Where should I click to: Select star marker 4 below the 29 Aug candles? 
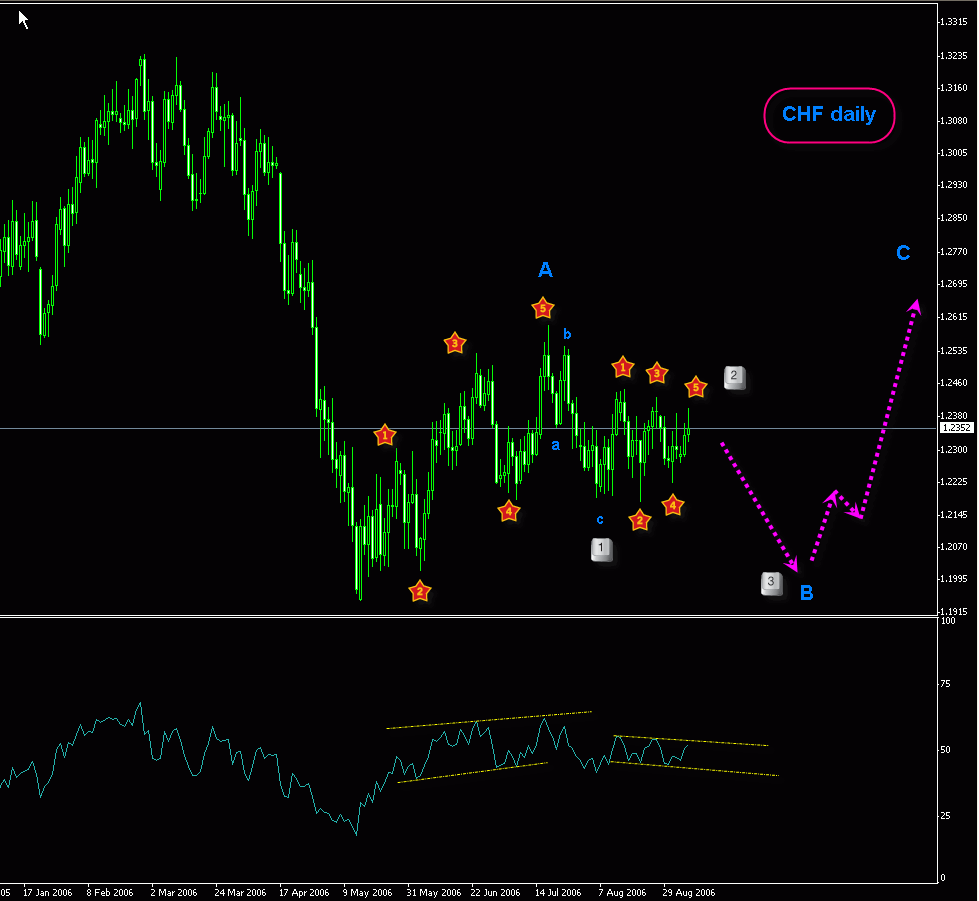coord(672,505)
